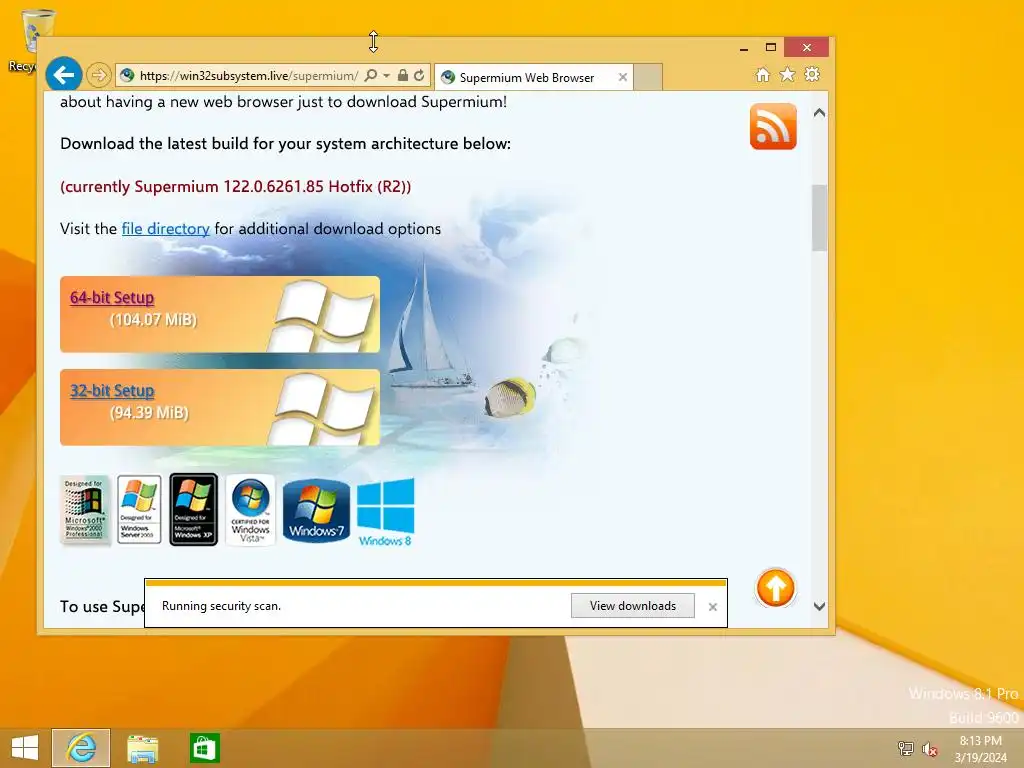
Task: Click the Certified for Windows Vista badge
Action: tap(250, 510)
